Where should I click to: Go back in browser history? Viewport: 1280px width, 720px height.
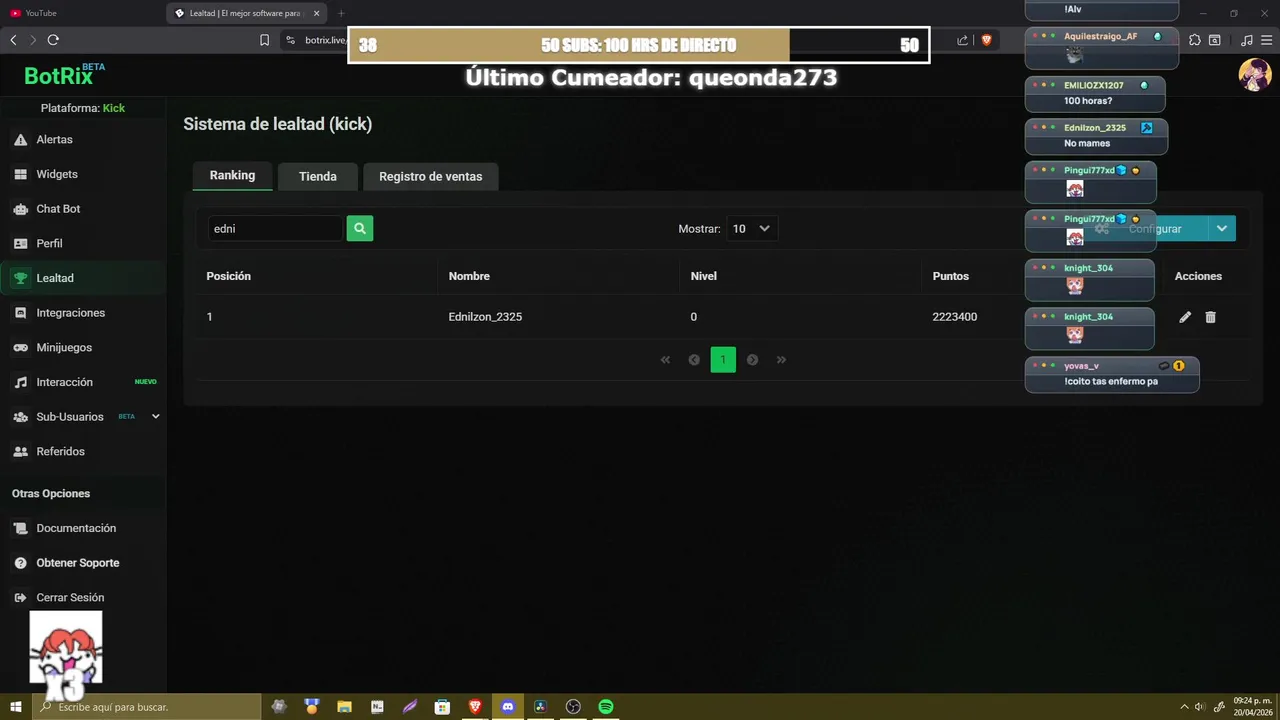[x=13, y=40]
